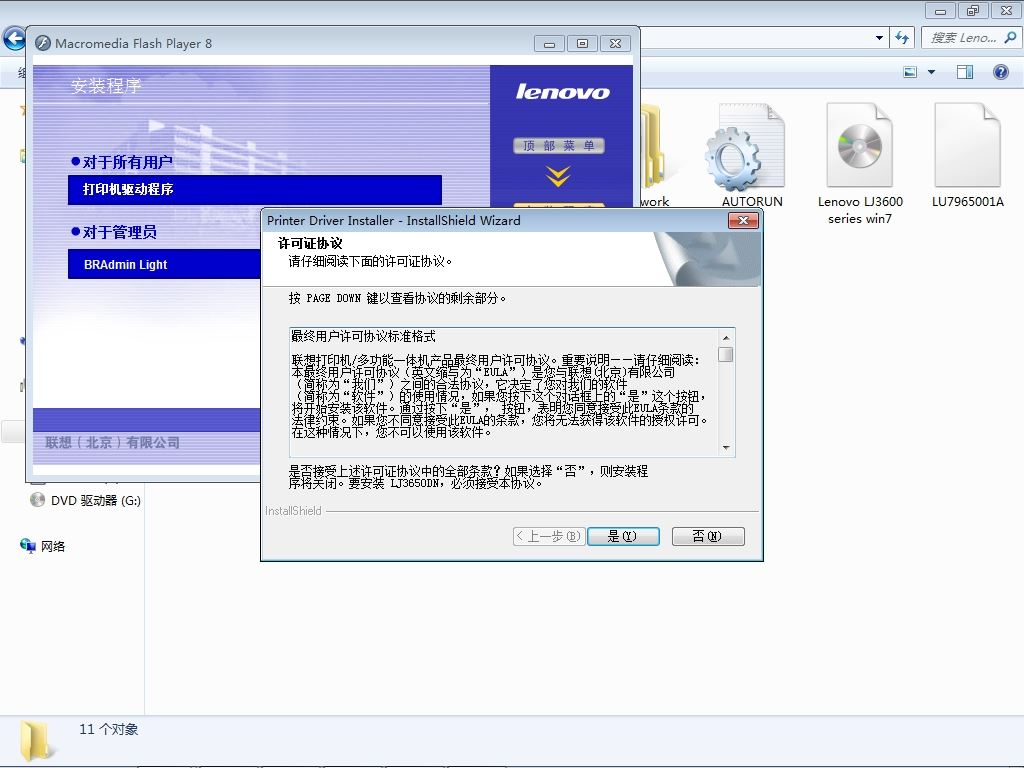Restore the Explorer window
The width and height of the screenshot is (1024, 768).
(x=973, y=10)
